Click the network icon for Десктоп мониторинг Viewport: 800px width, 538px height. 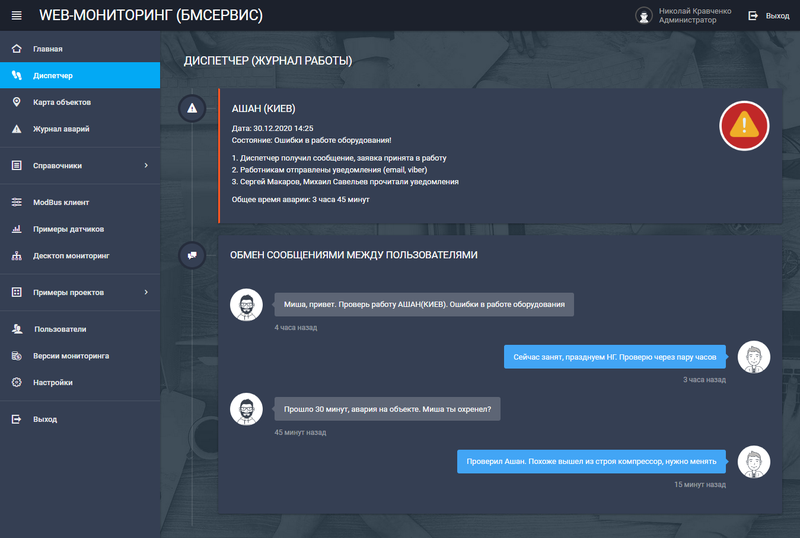point(16,255)
